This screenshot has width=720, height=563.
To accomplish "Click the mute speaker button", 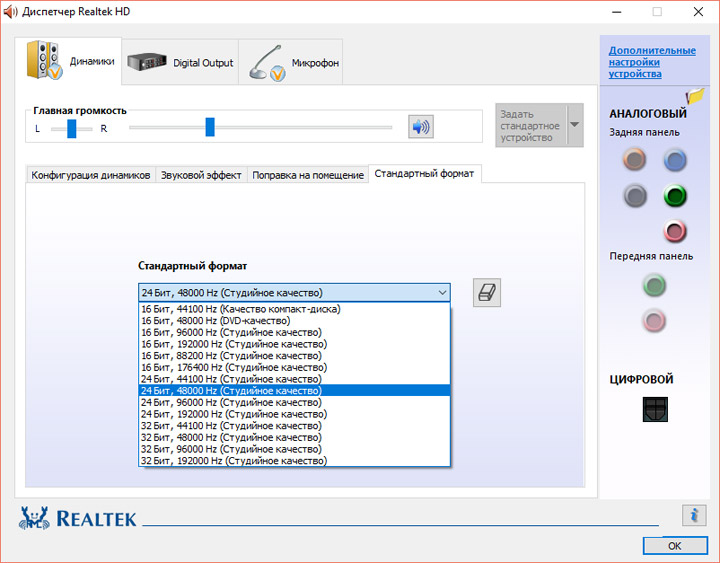I will point(421,127).
